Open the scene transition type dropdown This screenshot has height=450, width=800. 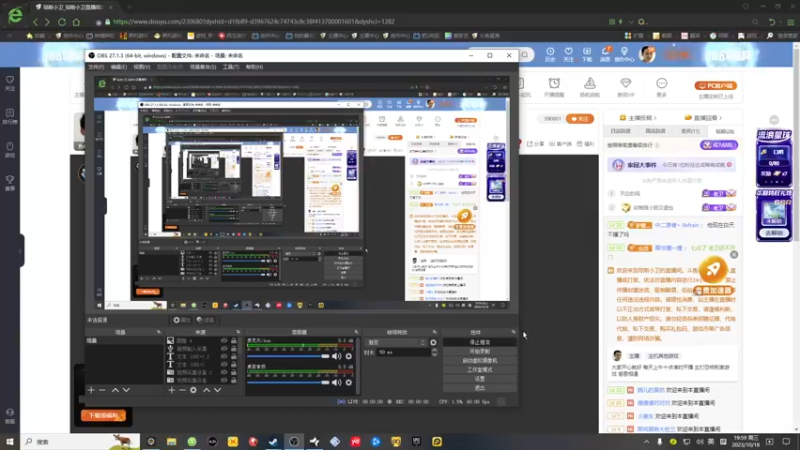[396, 343]
